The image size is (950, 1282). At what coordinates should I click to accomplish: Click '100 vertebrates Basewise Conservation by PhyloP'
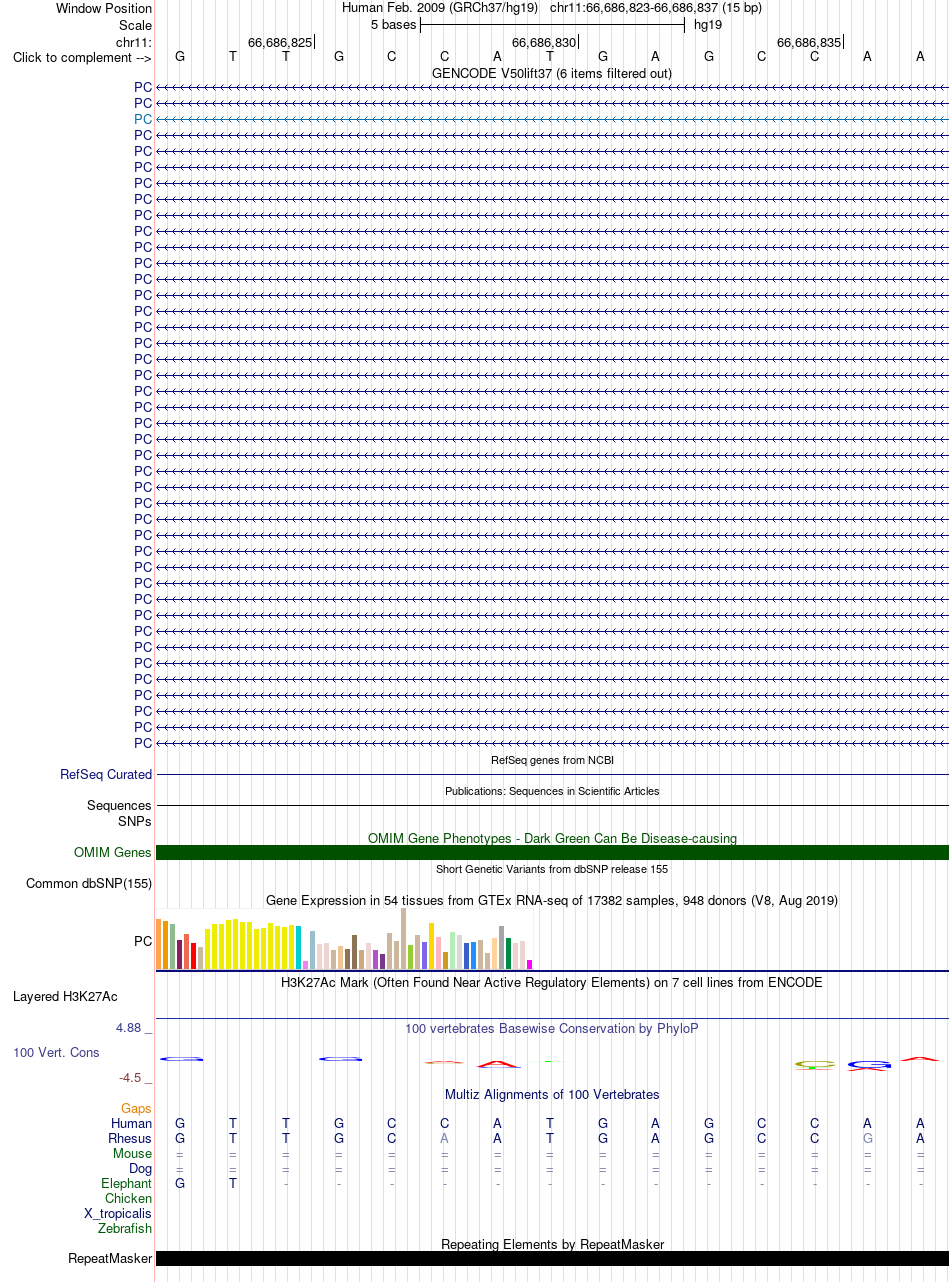pyautogui.click(x=552, y=1028)
